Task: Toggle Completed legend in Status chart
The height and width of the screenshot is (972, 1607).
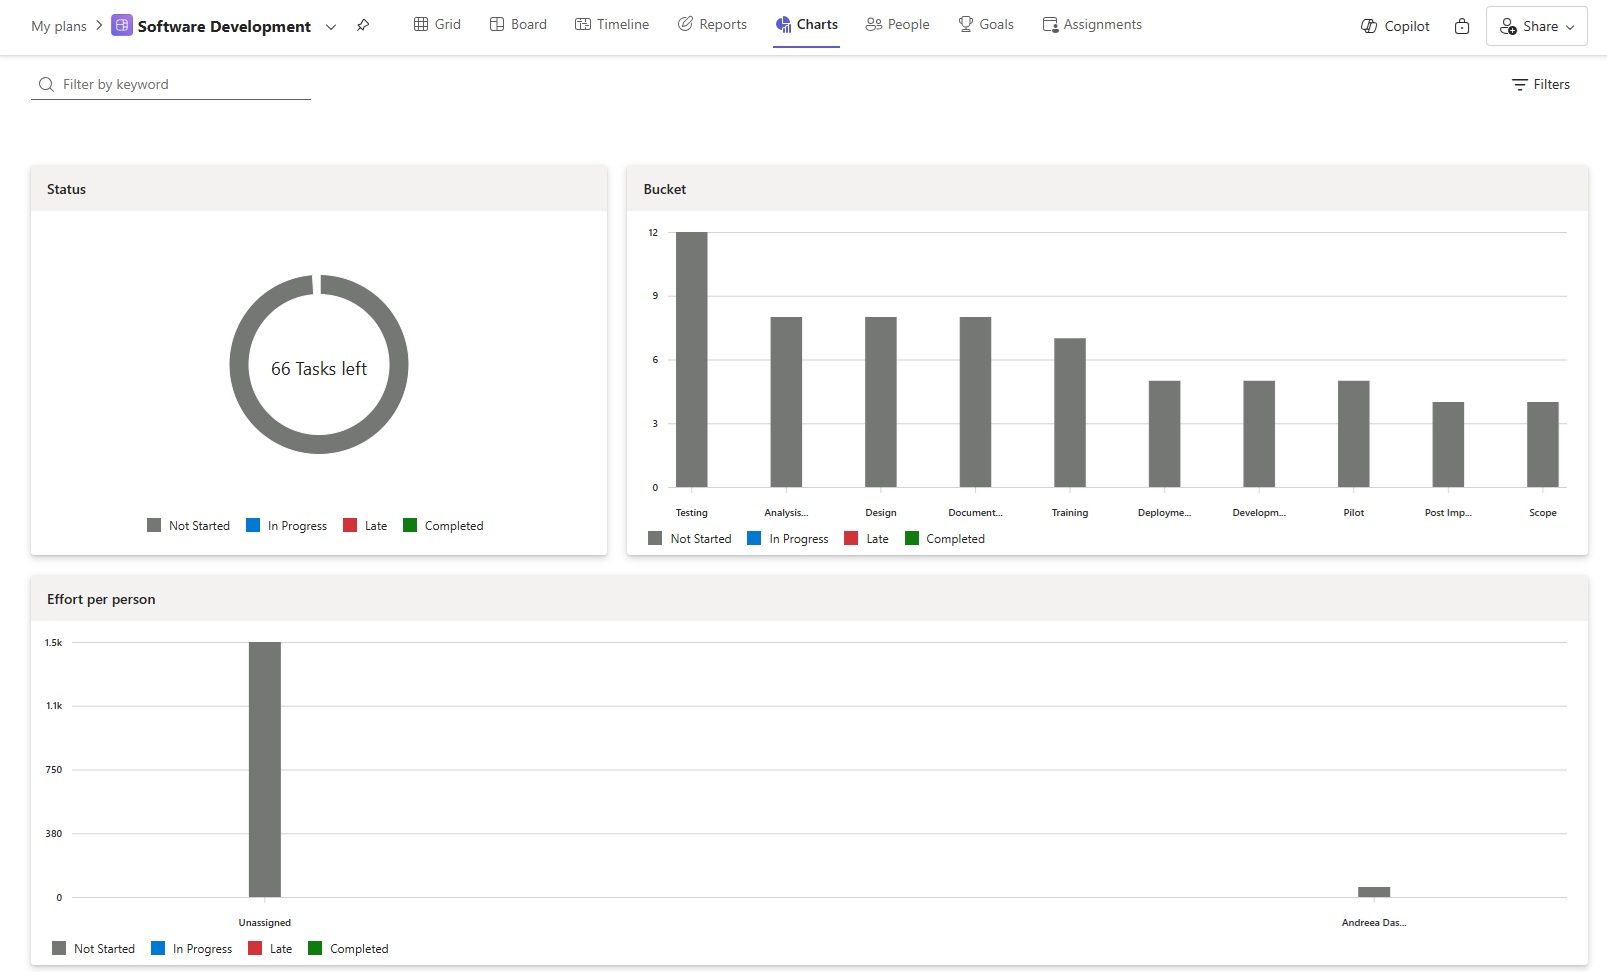Action: [x=443, y=526]
